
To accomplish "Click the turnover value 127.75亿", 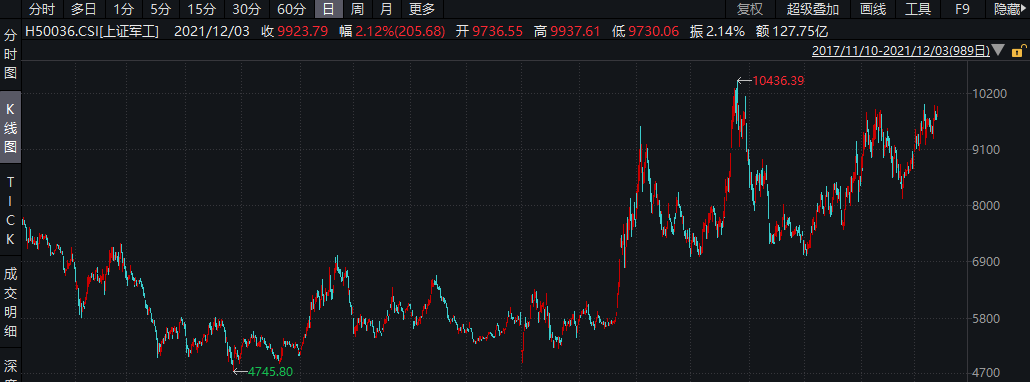I will coord(801,31).
